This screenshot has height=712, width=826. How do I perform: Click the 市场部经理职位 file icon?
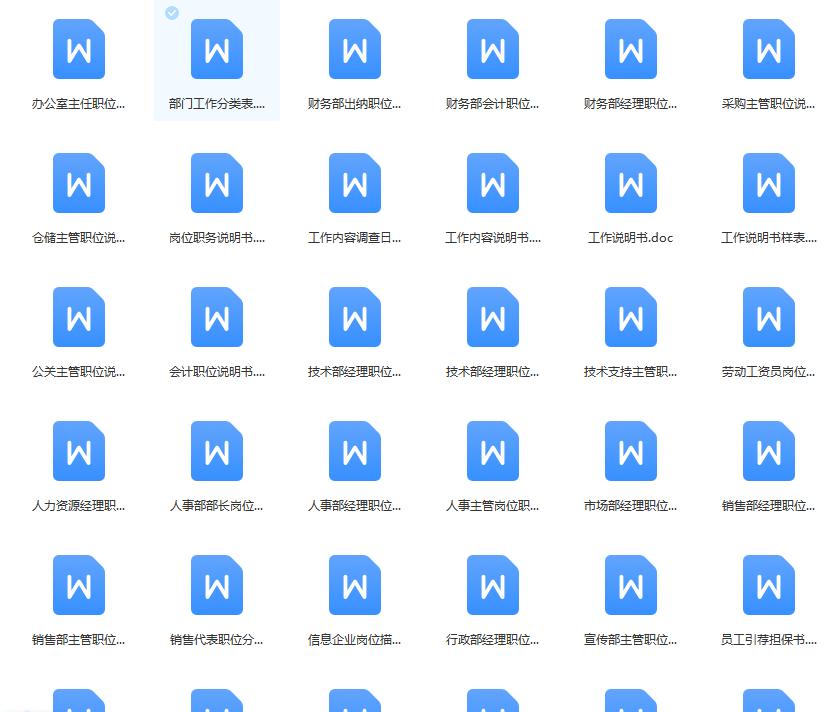pyautogui.click(x=631, y=451)
